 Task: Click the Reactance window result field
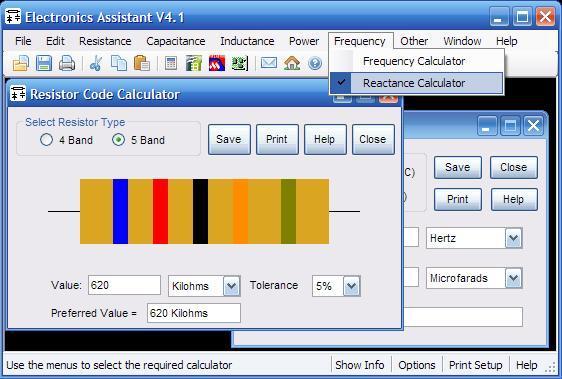click(x=463, y=317)
